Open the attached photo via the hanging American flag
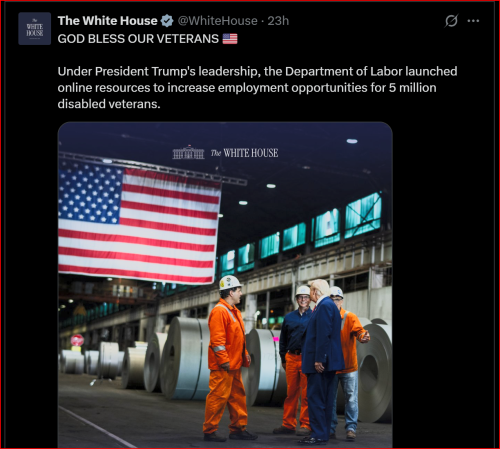500x449 pixels. point(139,224)
